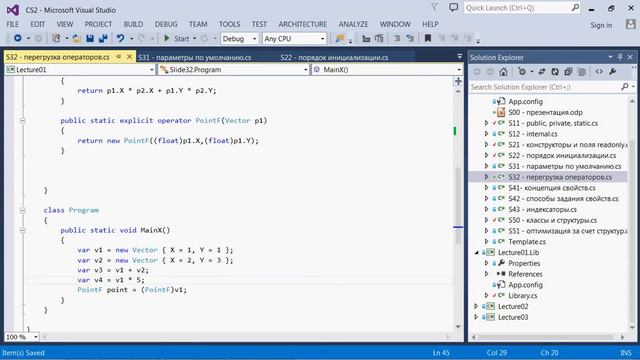Collapse the Lecture01.Lib project node
Image resolution: width=640 pixels, height=360 pixels.
point(476,253)
